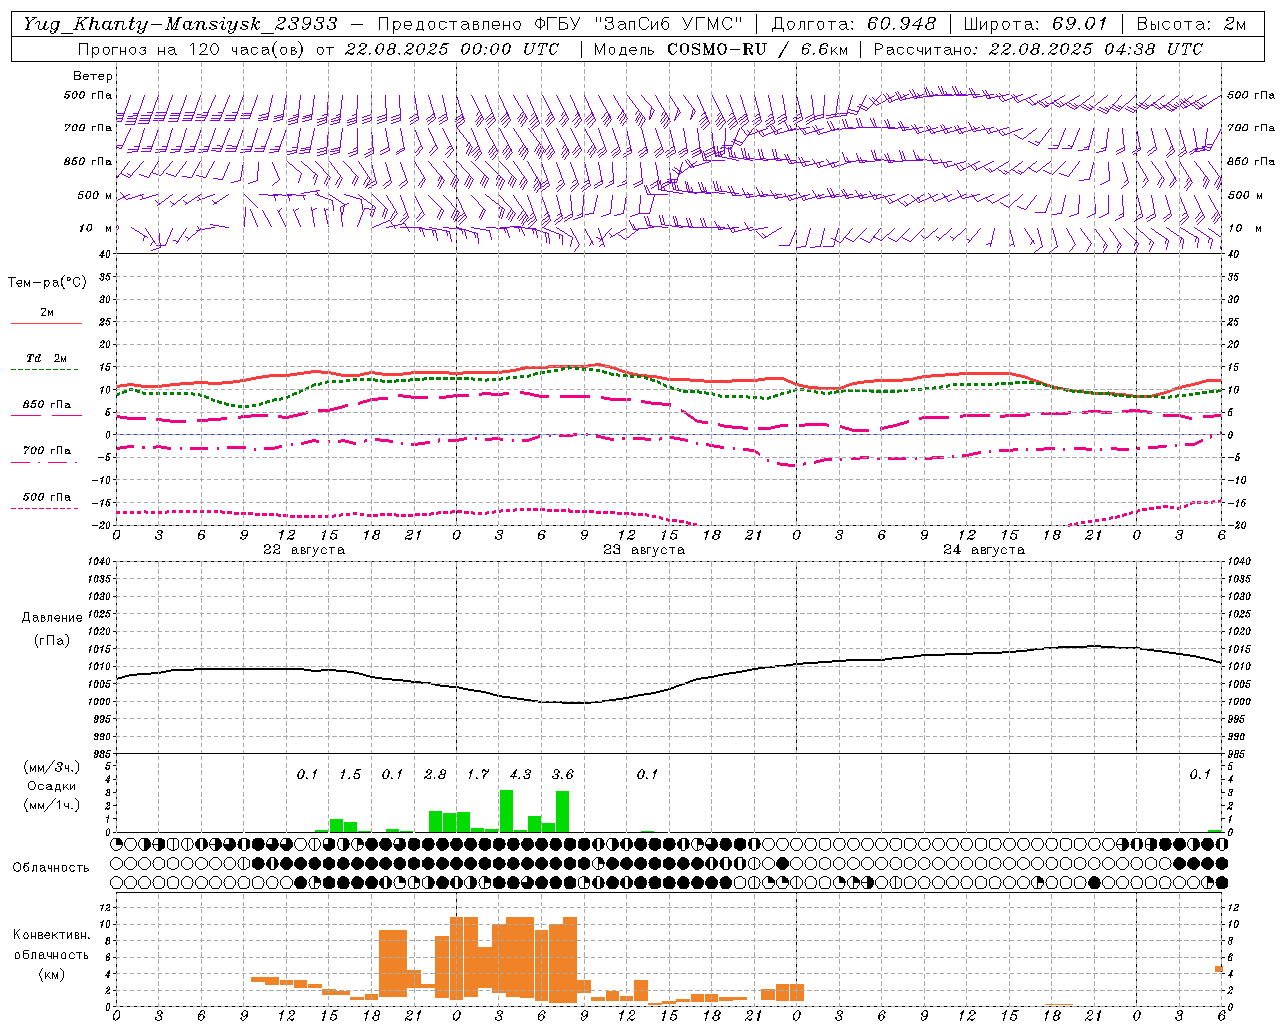Click the 22 августа date label
Image resolution: width=1280 pixels, height=1024 pixels.
tap(304, 550)
